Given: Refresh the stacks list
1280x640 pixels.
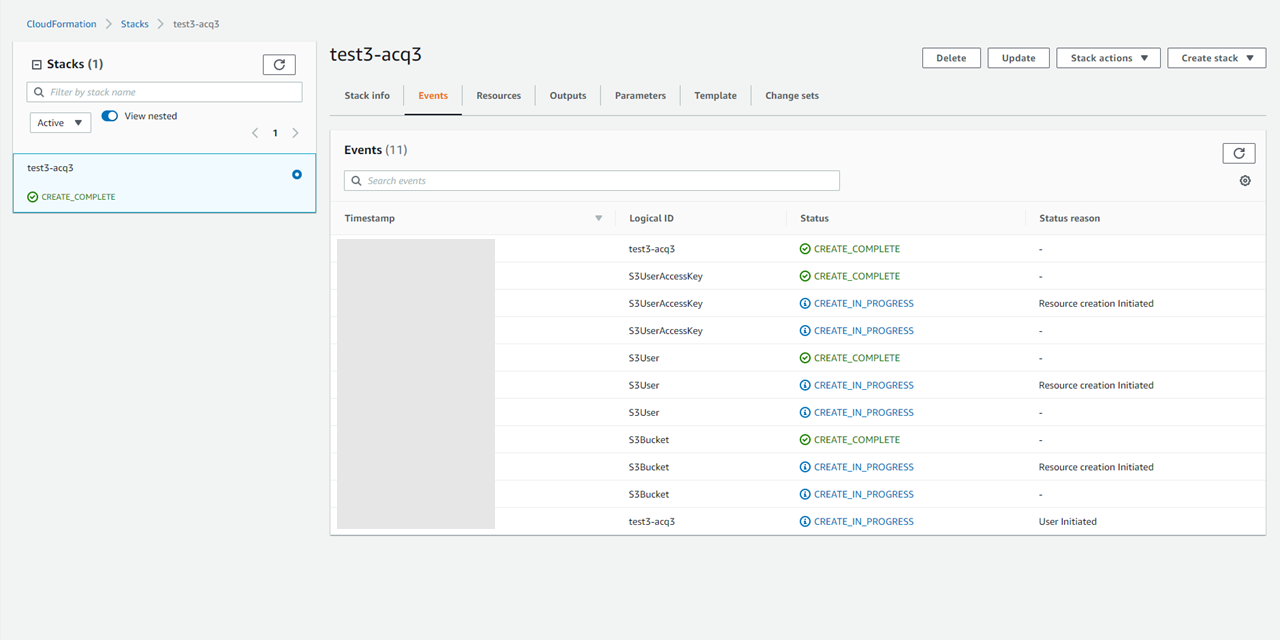Looking at the screenshot, I should (279, 64).
